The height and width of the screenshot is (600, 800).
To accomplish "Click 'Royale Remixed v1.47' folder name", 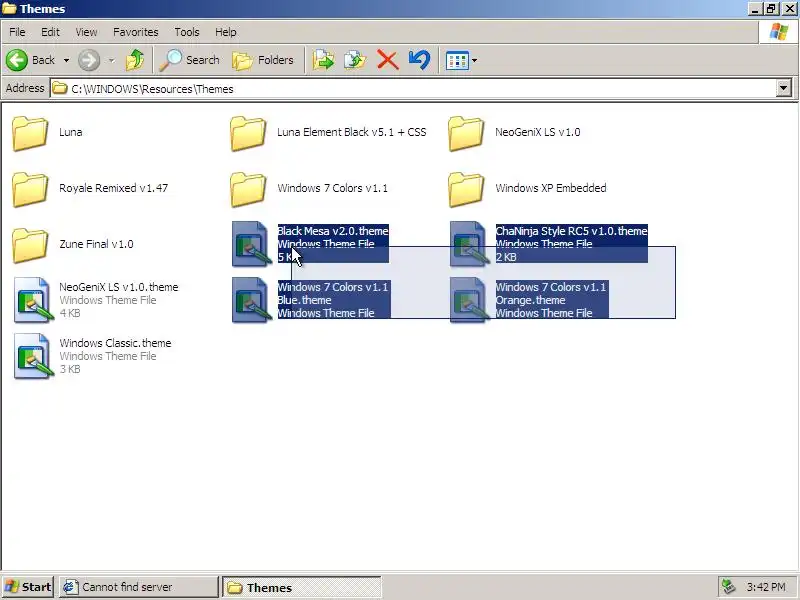I will (x=113, y=188).
